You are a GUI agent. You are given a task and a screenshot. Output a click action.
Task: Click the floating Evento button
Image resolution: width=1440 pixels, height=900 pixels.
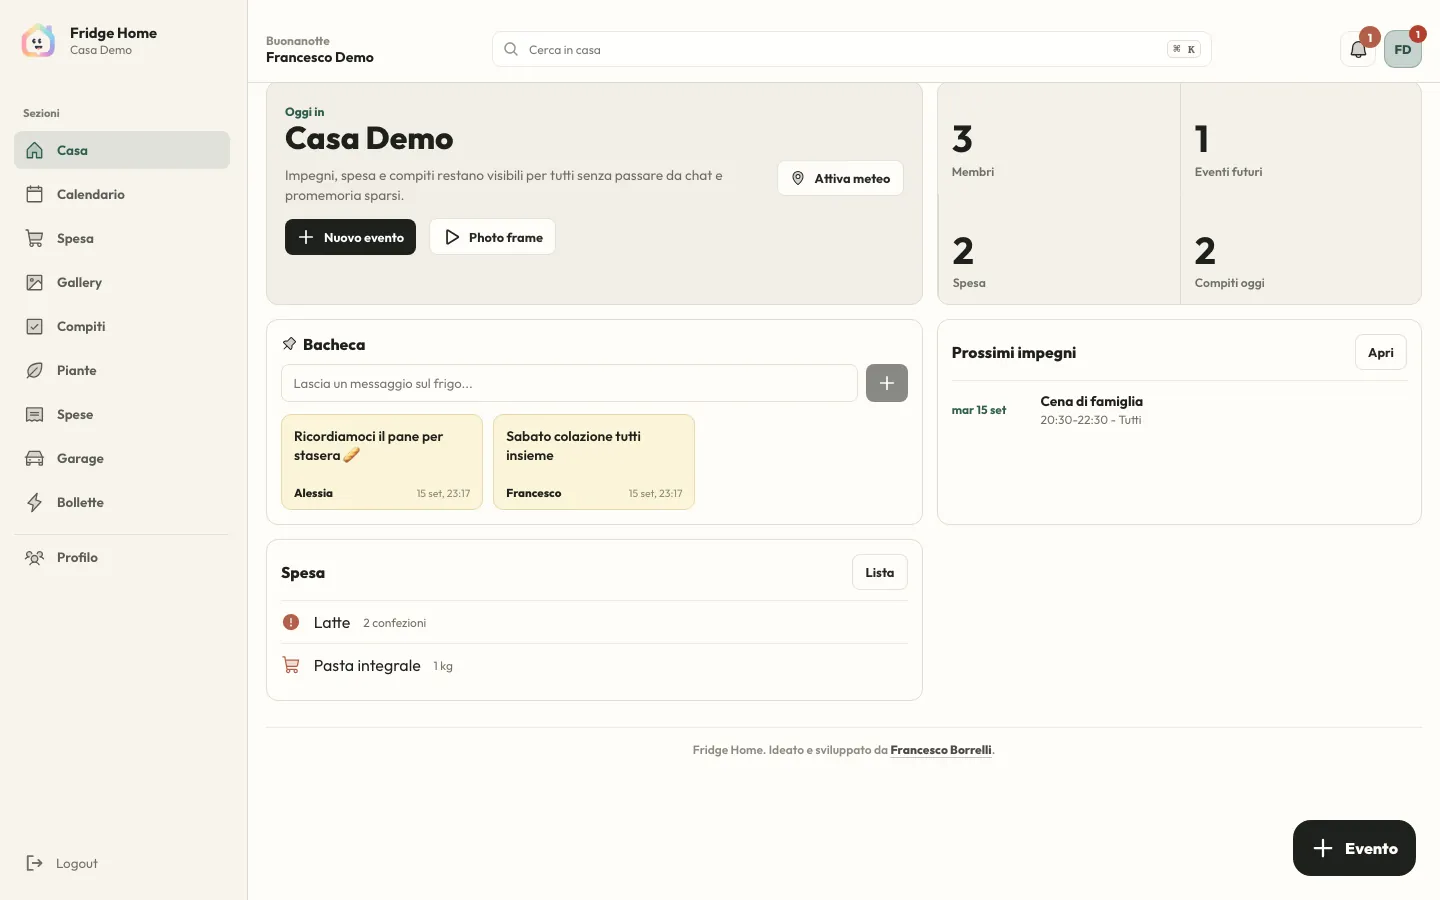click(1354, 848)
